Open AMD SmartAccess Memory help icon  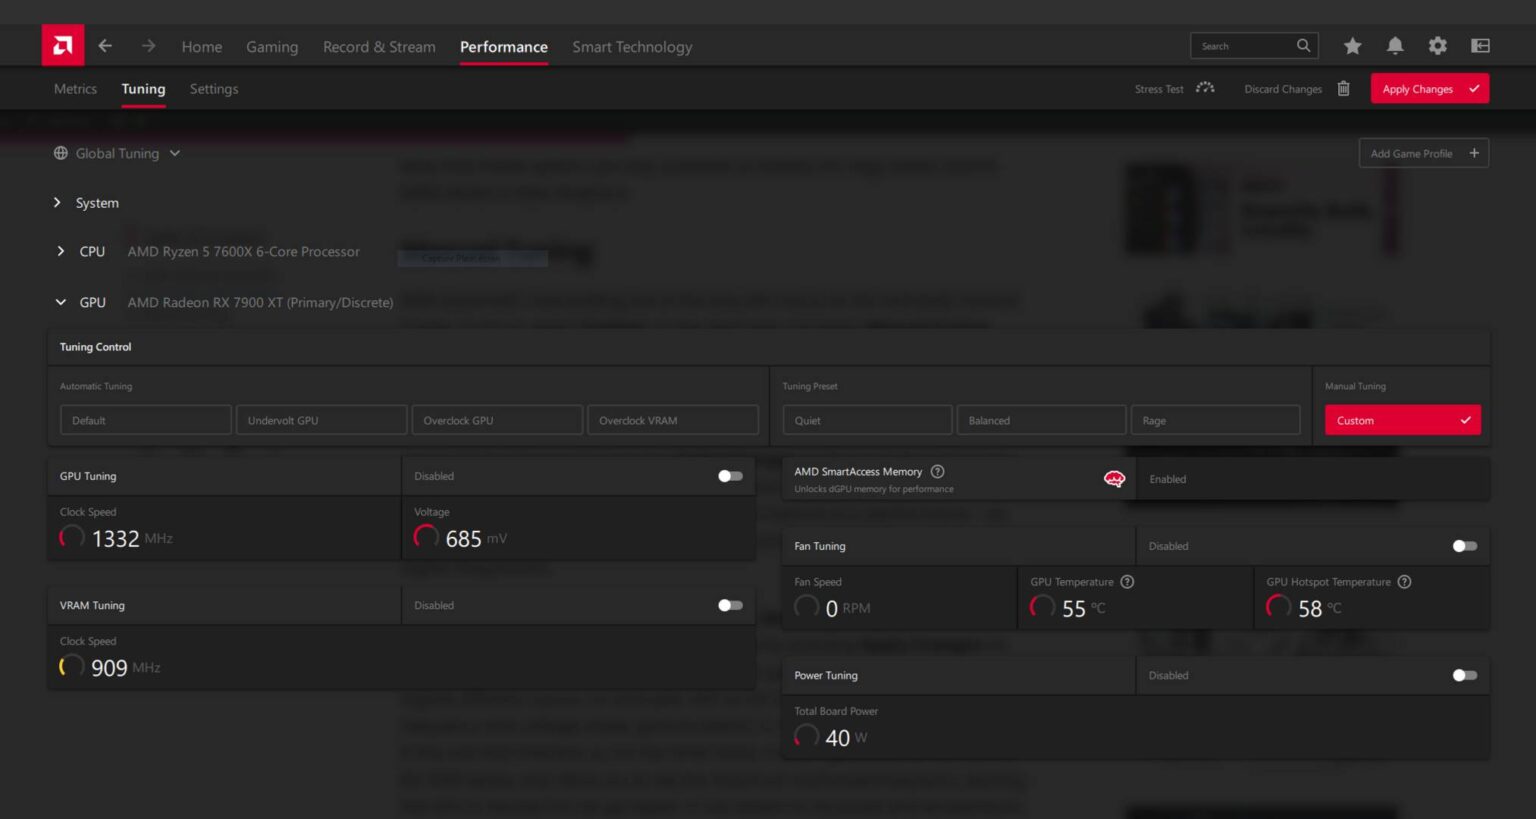(937, 471)
